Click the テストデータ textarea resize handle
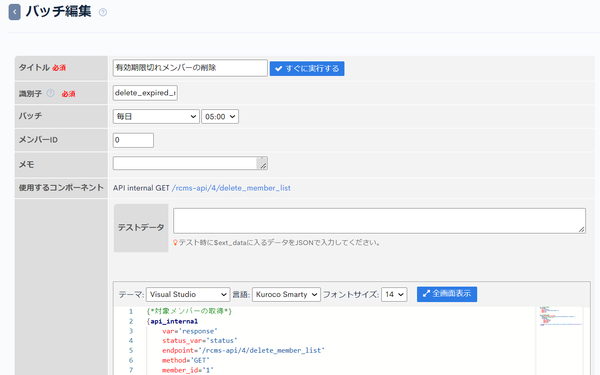The image size is (600, 375). pyautogui.click(x=582, y=229)
